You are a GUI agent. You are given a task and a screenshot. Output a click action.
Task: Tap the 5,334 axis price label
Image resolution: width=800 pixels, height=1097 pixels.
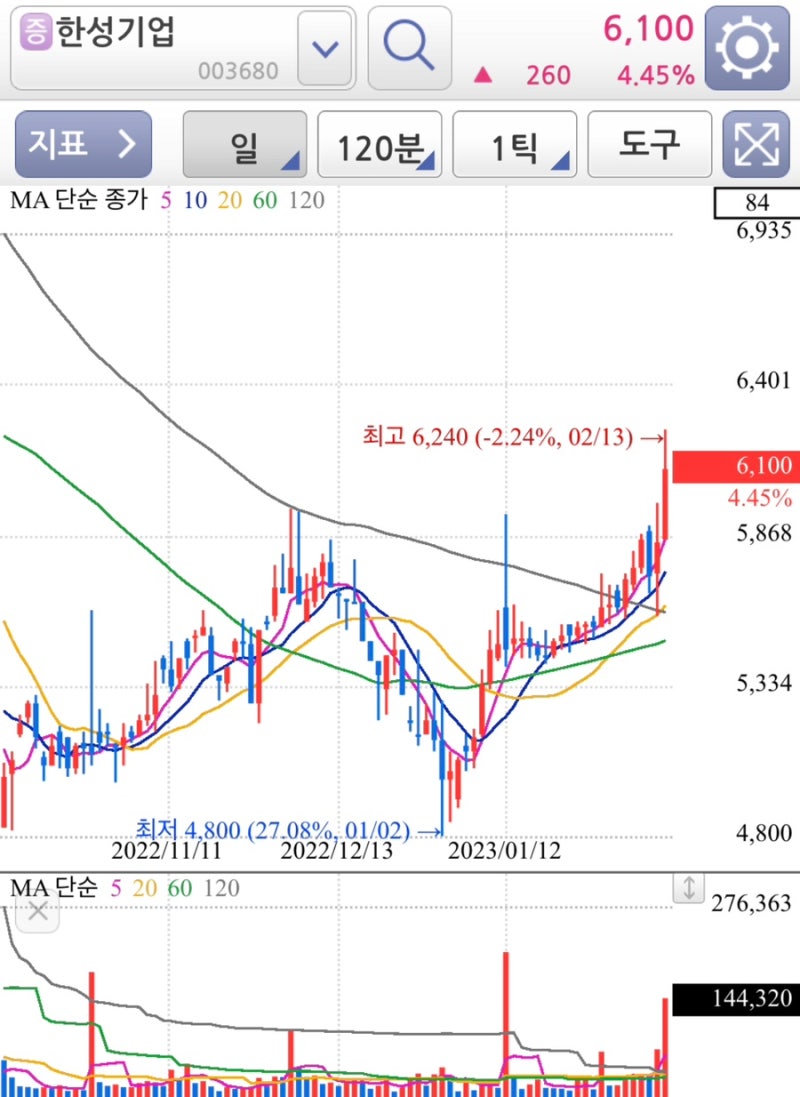[x=764, y=683]
